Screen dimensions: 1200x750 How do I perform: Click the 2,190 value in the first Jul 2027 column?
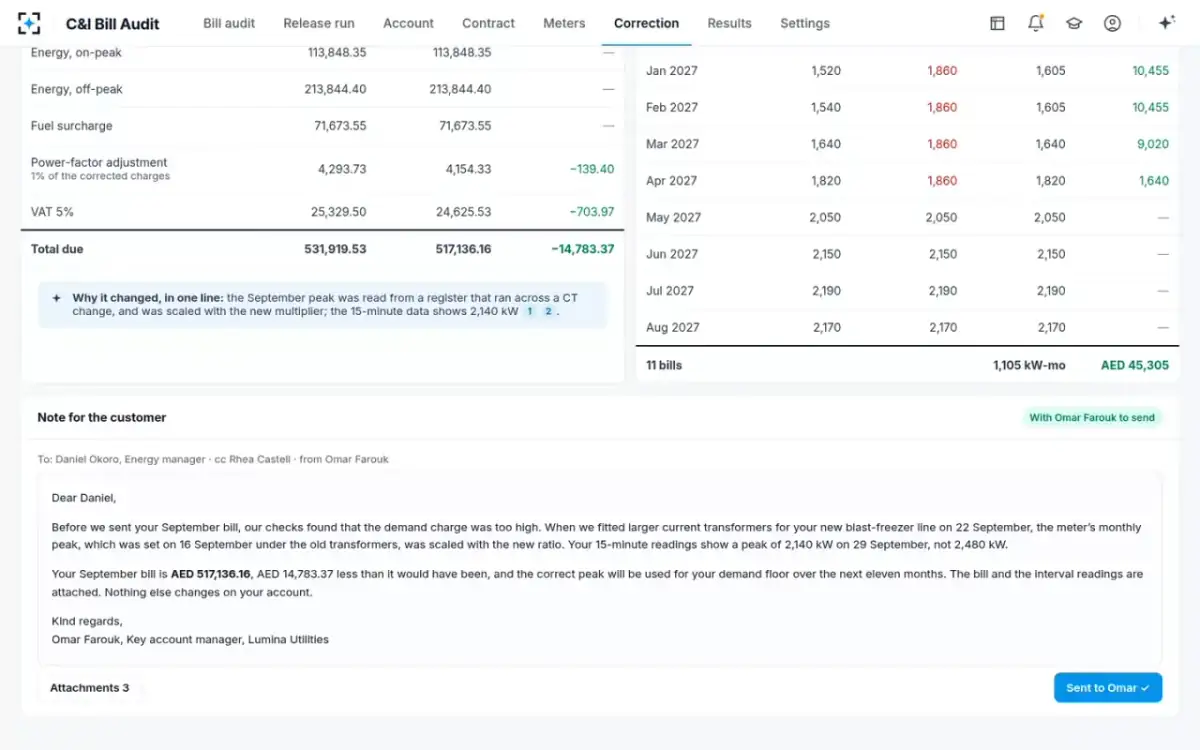coord(826,291)
